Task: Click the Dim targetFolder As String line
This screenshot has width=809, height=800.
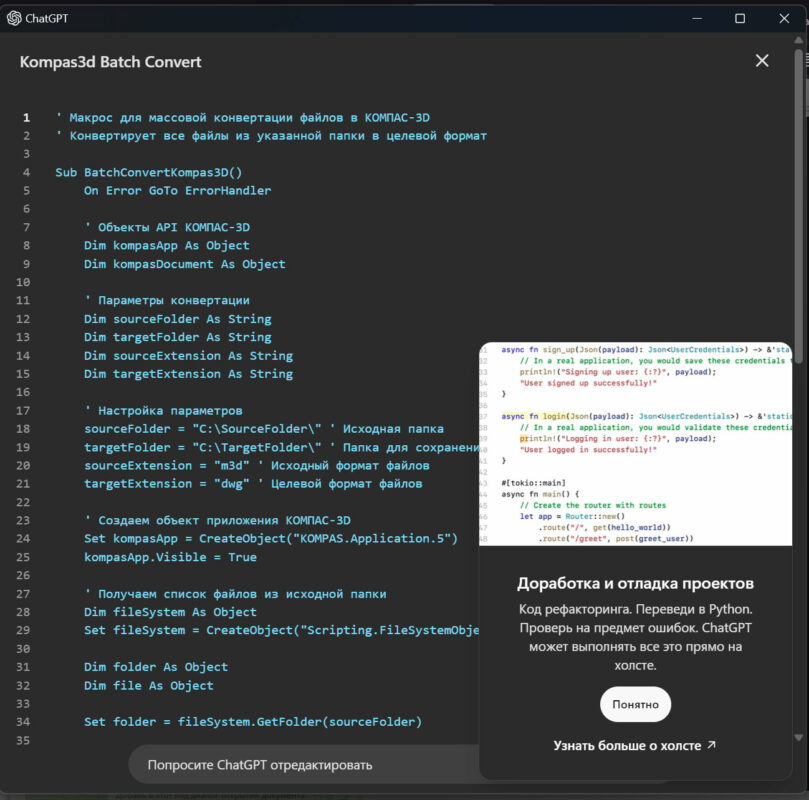Action: pos(177,337)
